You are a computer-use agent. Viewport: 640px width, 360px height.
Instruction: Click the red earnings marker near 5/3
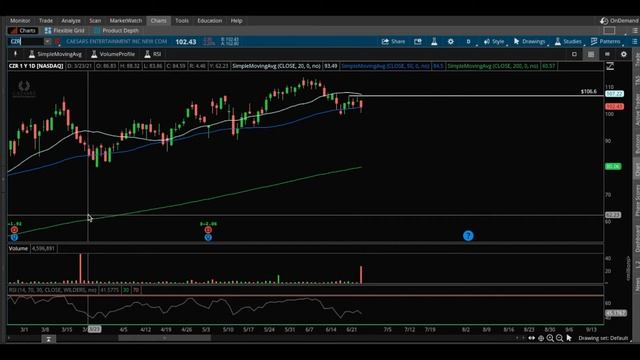click(x=208, y=230)
